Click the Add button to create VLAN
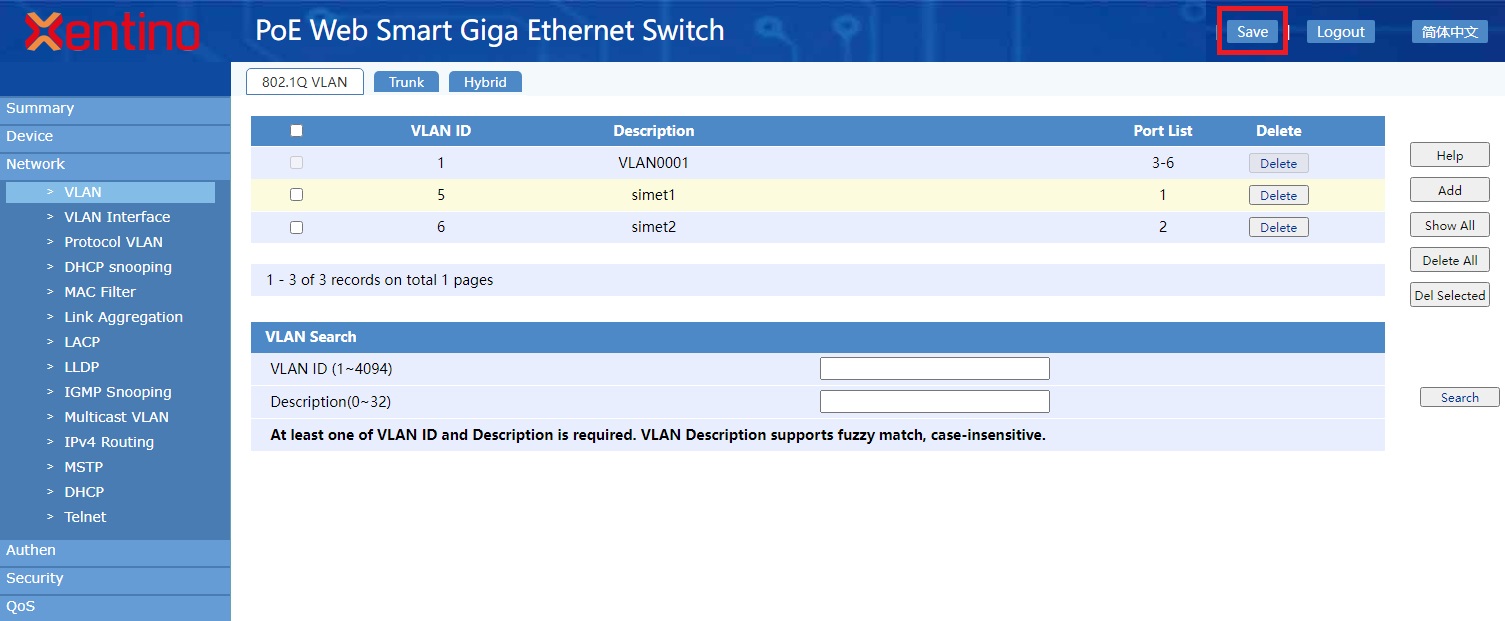 point(1449,190)
